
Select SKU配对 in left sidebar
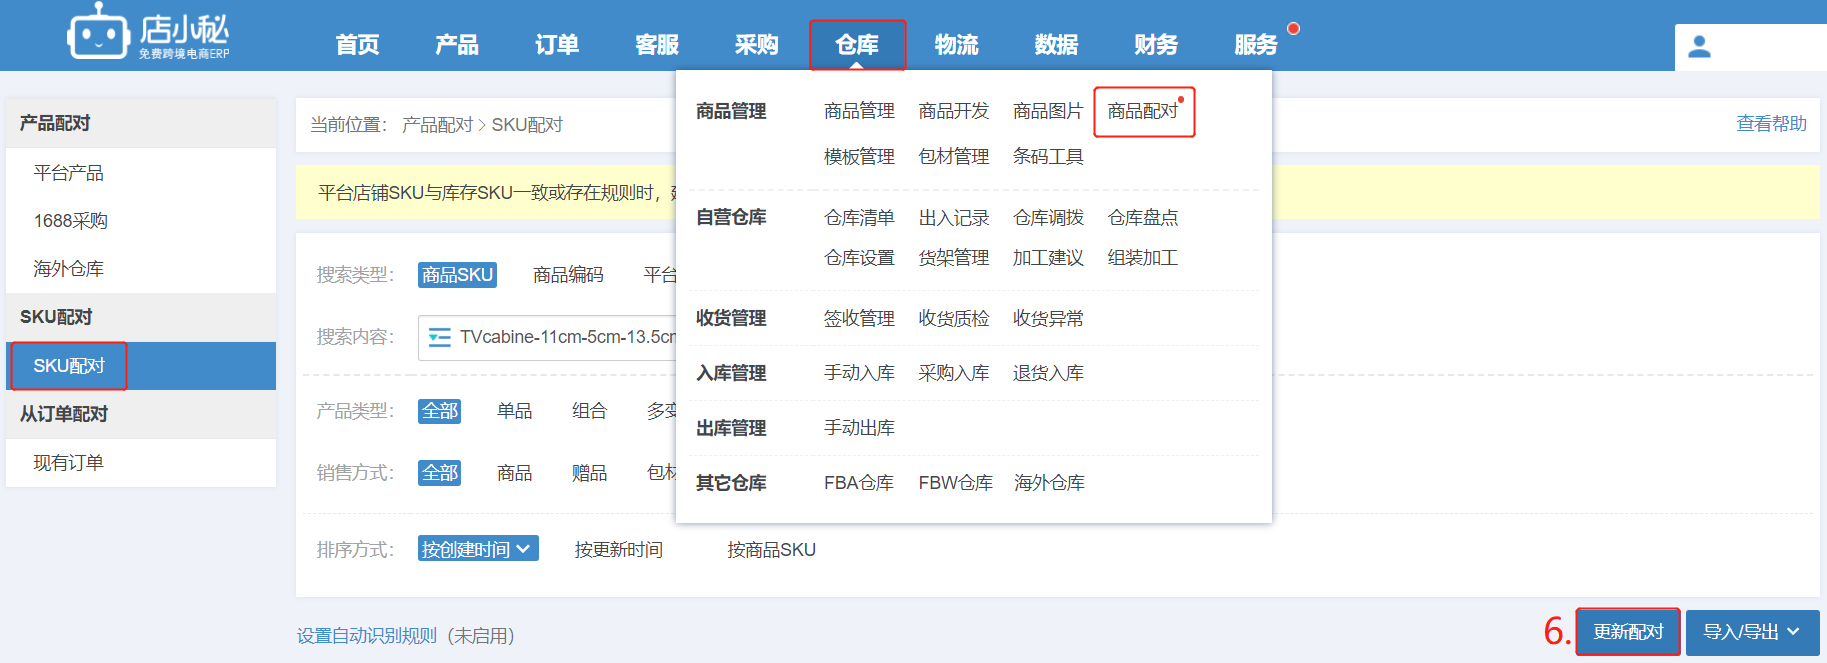69,366
